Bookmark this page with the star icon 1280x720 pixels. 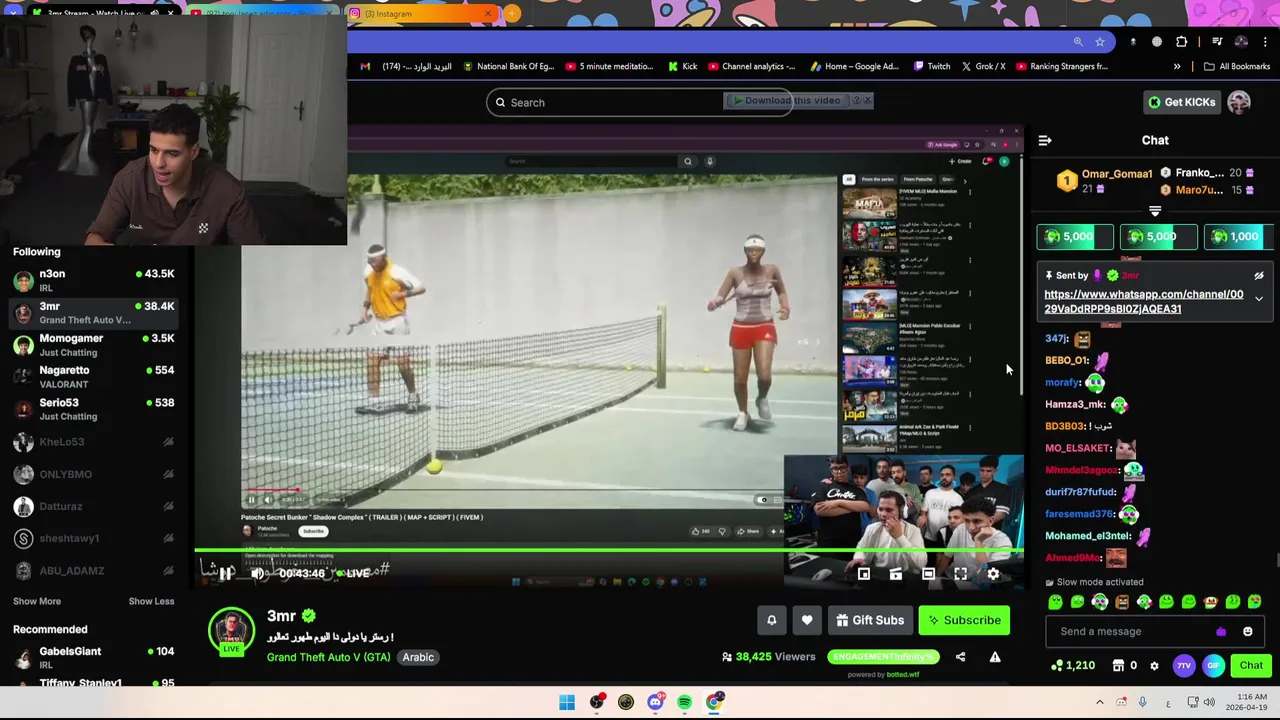coord(1100,42)
